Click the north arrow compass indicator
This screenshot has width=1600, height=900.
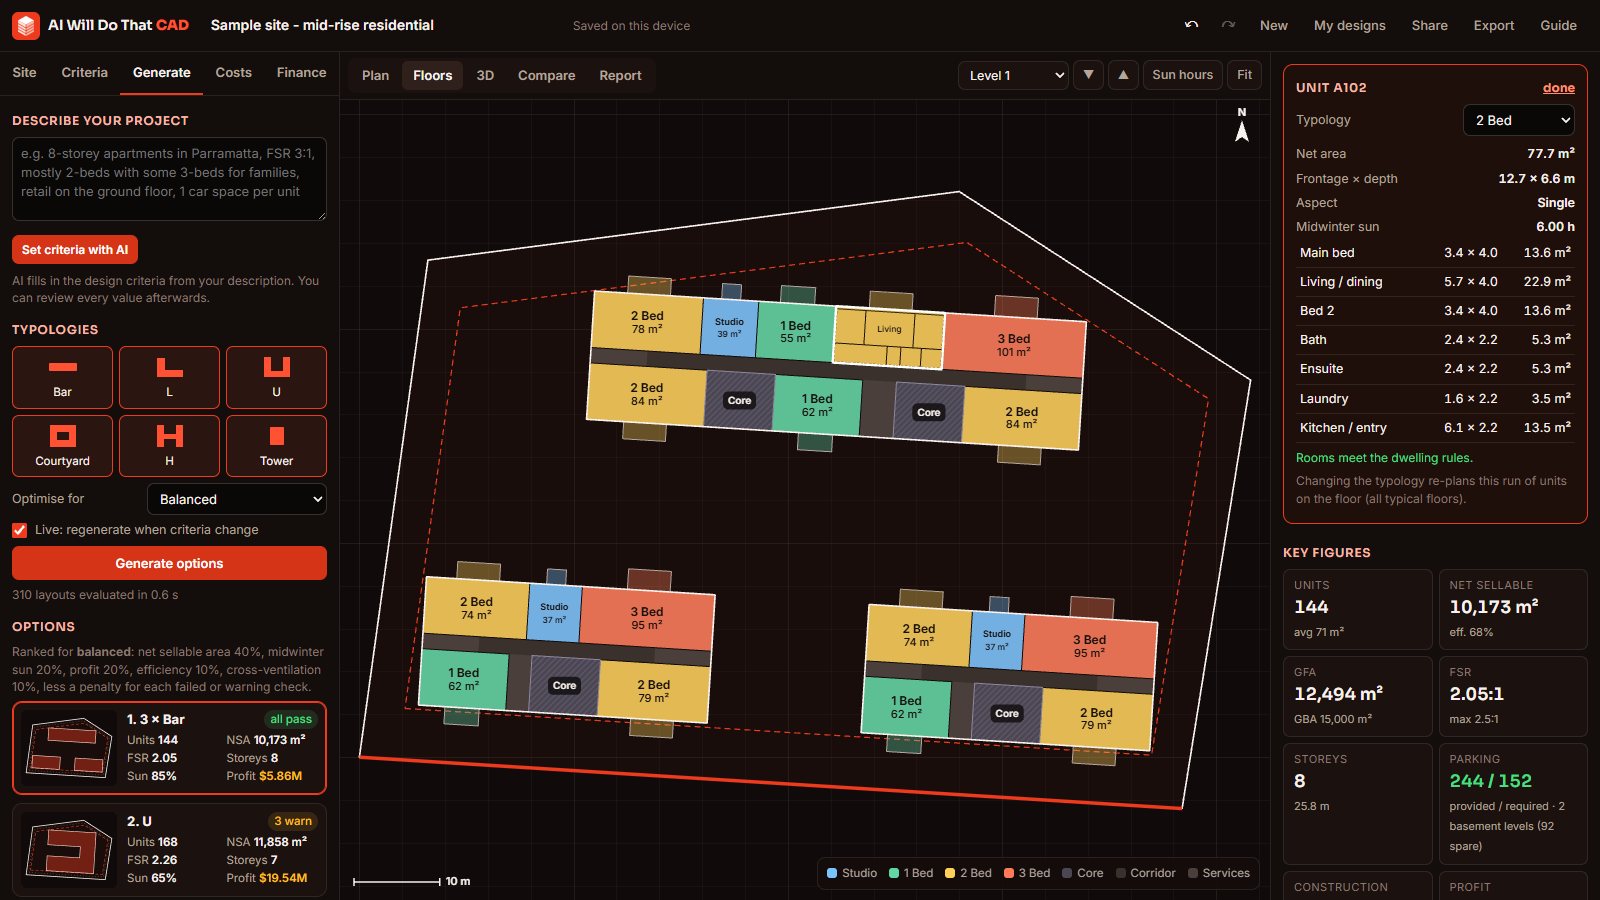1242,125
